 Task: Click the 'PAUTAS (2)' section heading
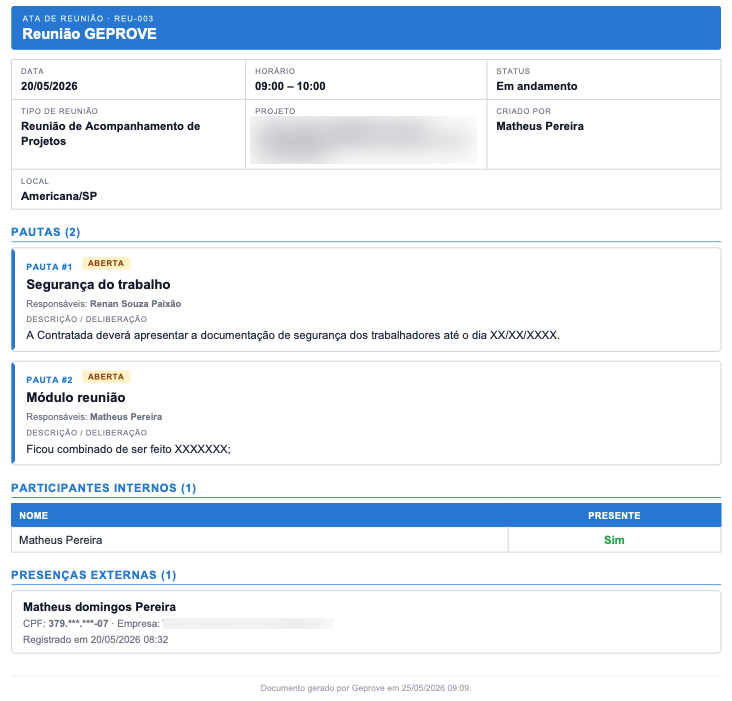46,232
